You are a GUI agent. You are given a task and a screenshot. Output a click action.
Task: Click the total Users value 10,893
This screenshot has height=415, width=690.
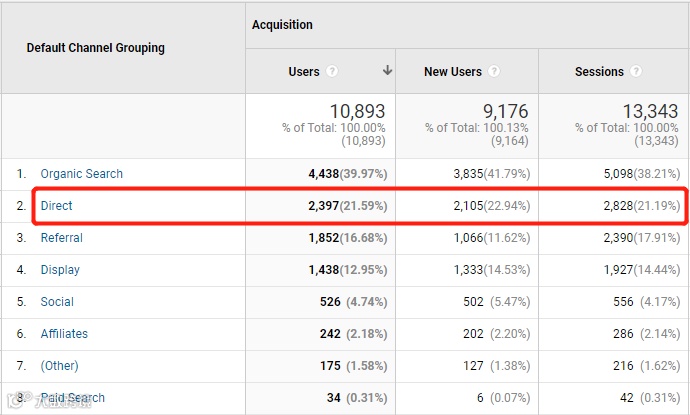coord(357,111)
